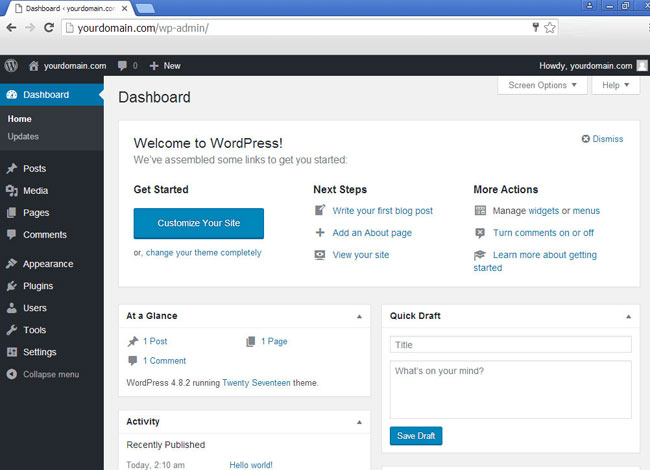
Task: Click the Customize Your Site button
Action: coord(199,223)
